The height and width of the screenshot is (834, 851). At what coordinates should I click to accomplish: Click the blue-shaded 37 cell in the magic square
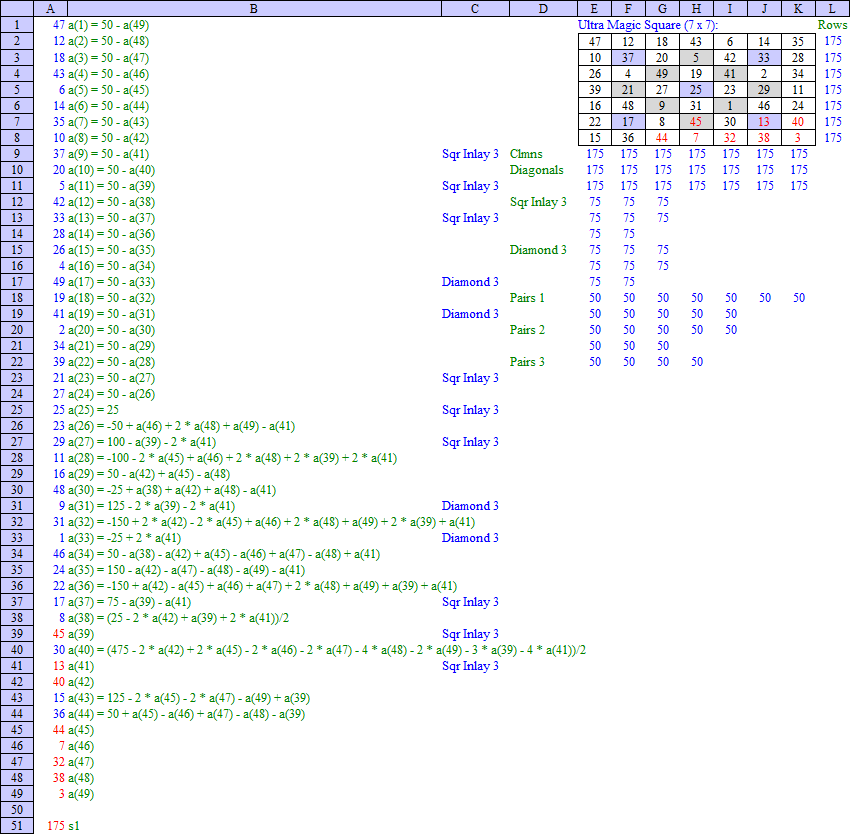coord(628,58)
